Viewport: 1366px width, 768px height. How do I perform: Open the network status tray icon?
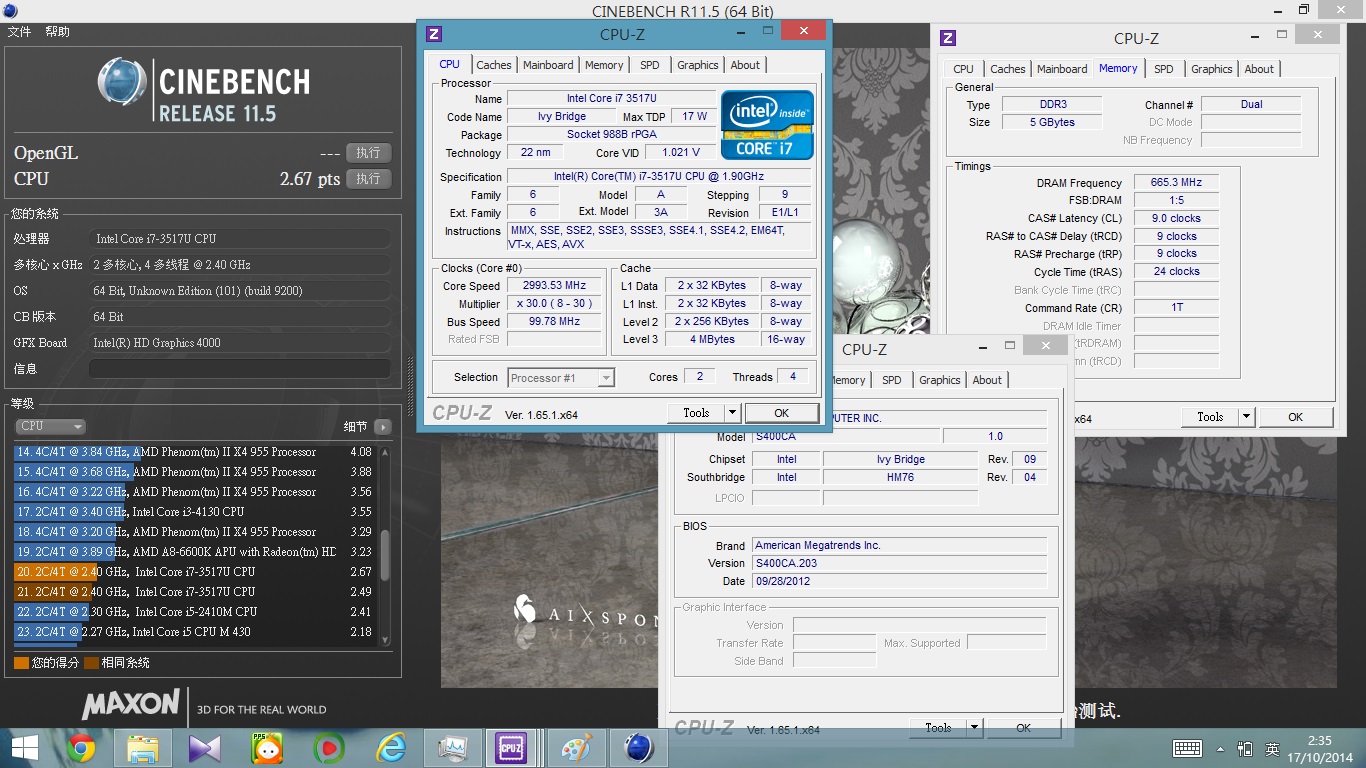tap(1245, 748)
